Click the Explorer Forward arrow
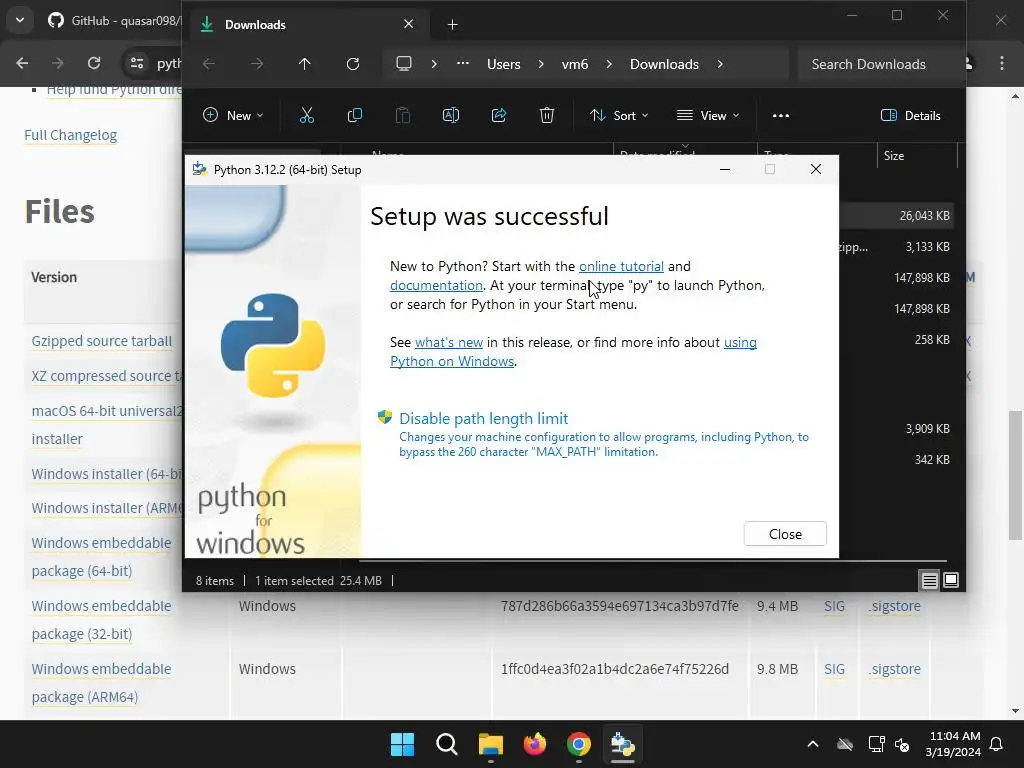This screenshot has width=1024, height=768. pos(257,64)
